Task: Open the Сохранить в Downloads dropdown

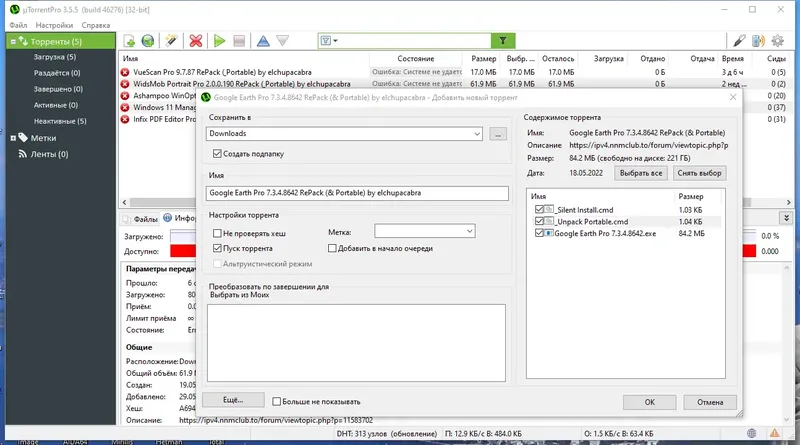Action: (477, 134)
